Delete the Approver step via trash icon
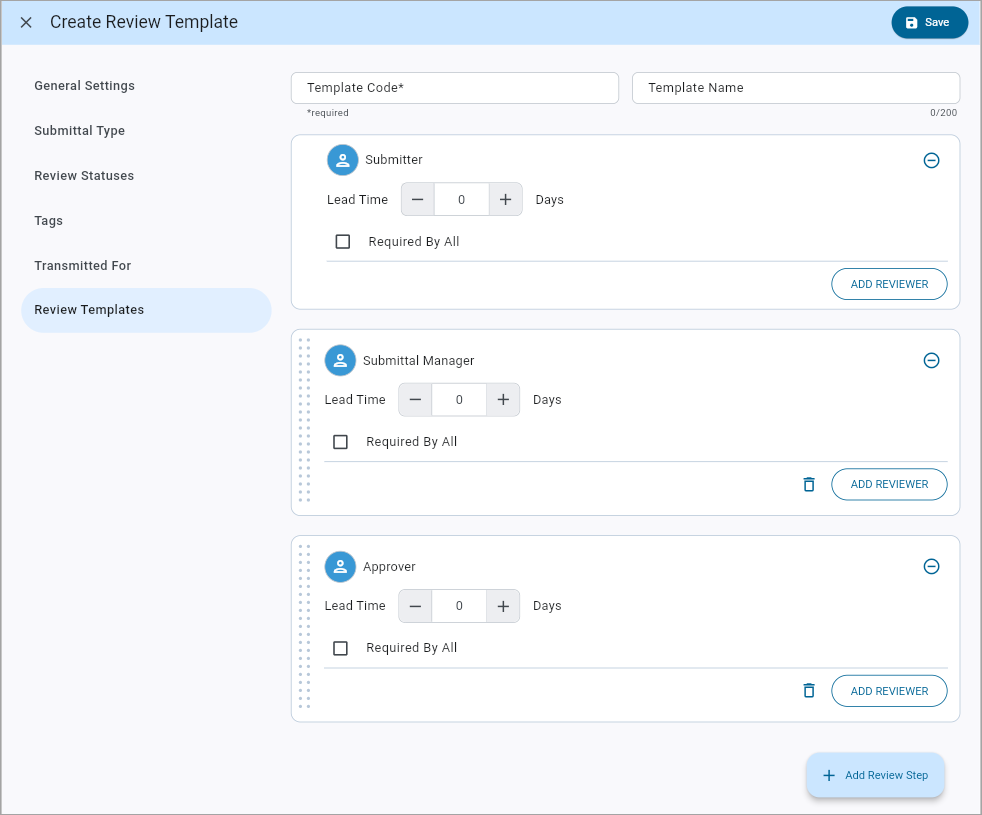 [x=808, y=690]
